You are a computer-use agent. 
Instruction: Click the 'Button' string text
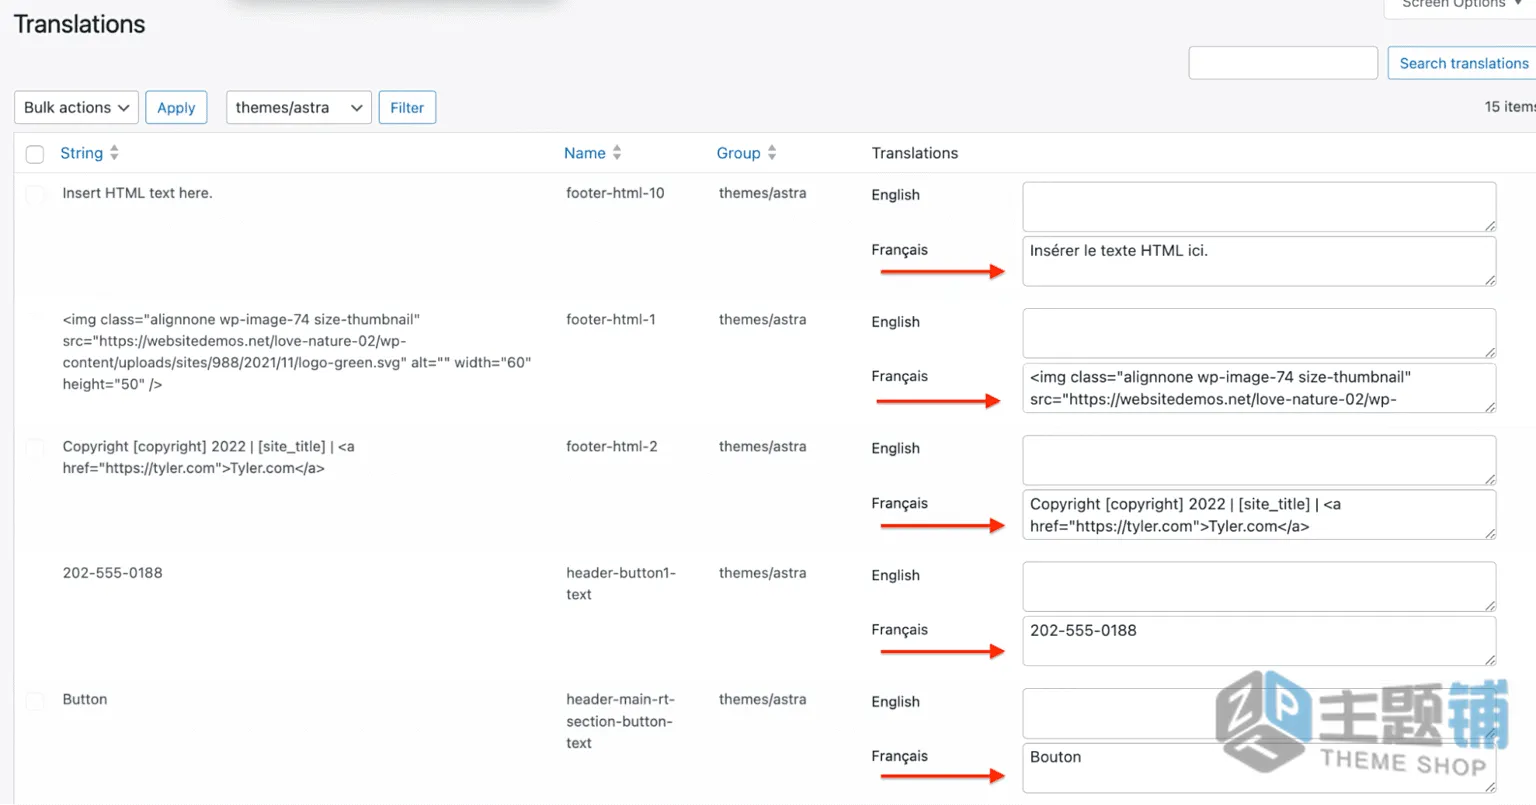[85, 700]
